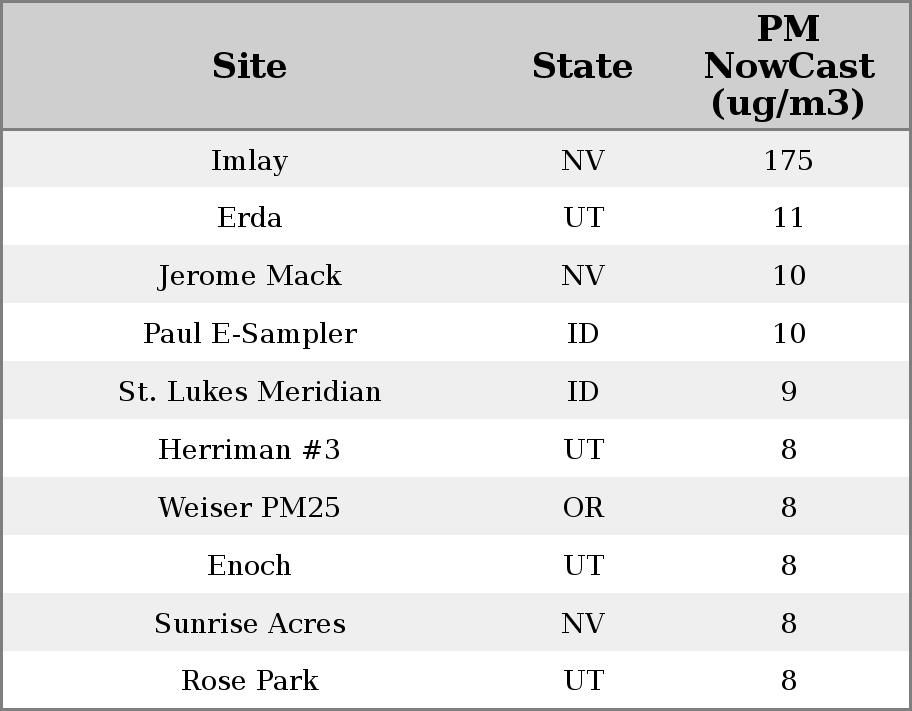Click St. Lukes Meridian site name
This screenshot has height=711, width=912.
pyautogui.click(x=249, y=391)
